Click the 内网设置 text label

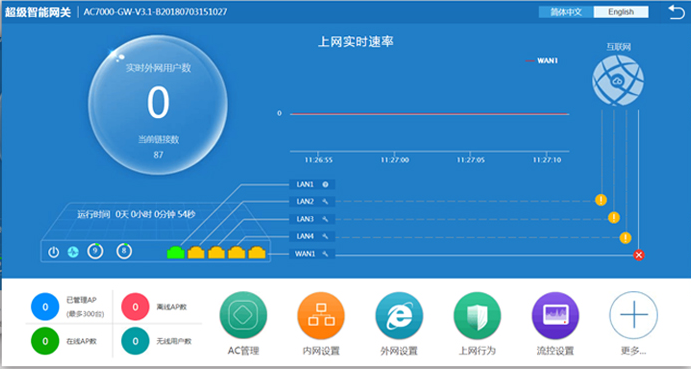(321, 351)
